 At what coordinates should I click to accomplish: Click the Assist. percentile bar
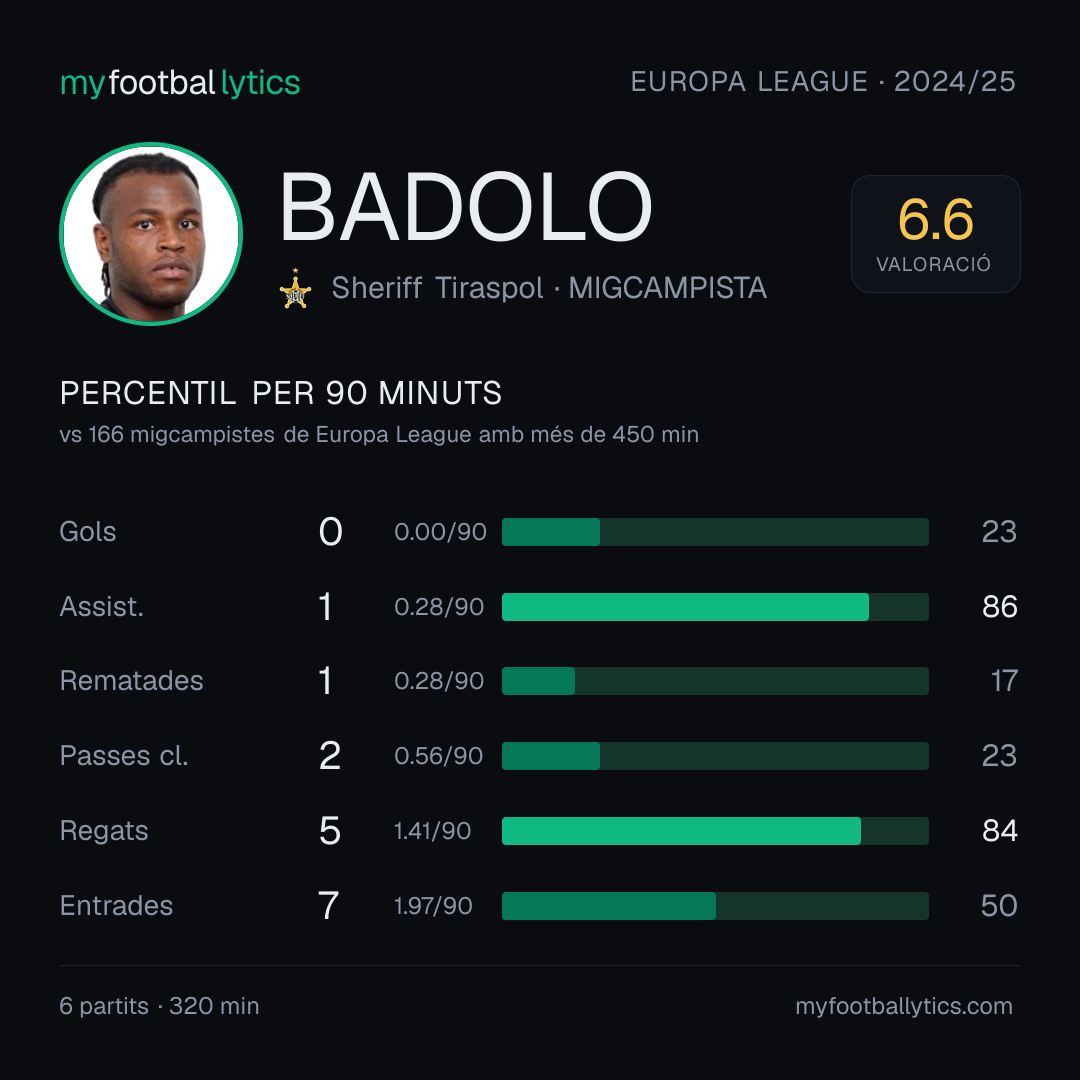coord(715,607)
